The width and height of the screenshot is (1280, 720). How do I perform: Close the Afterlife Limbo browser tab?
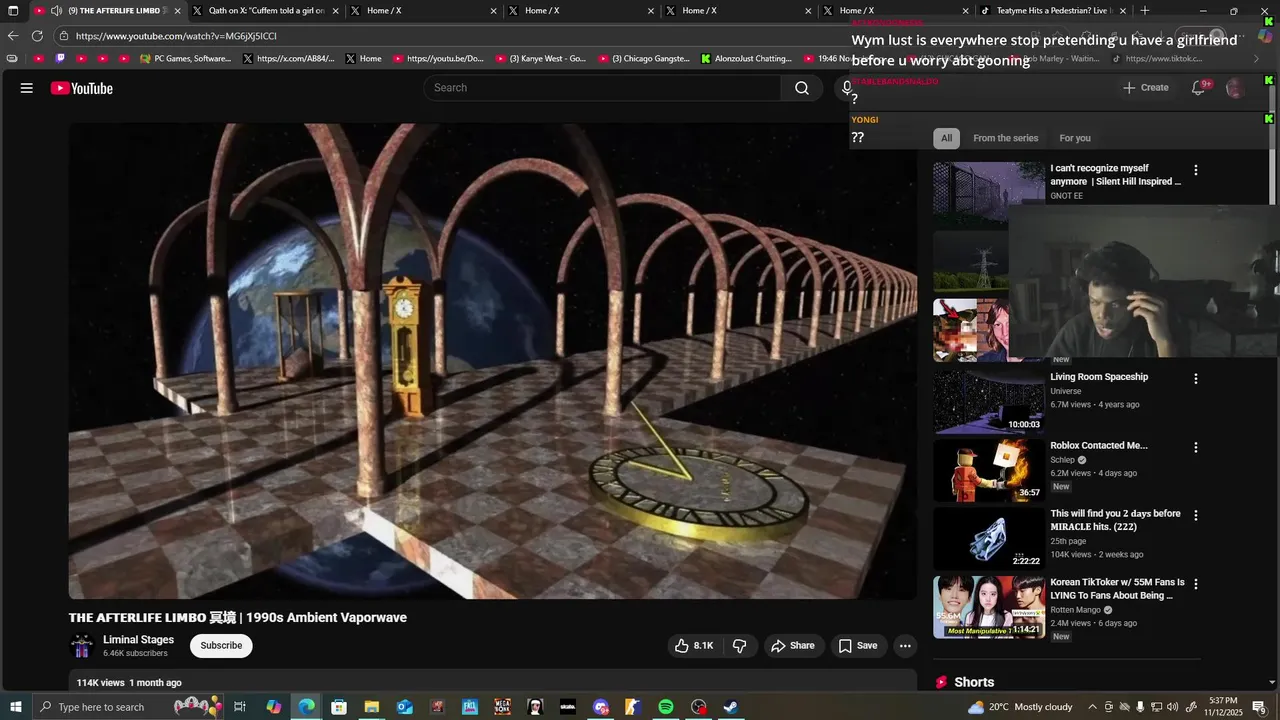[x=178, y=11]
